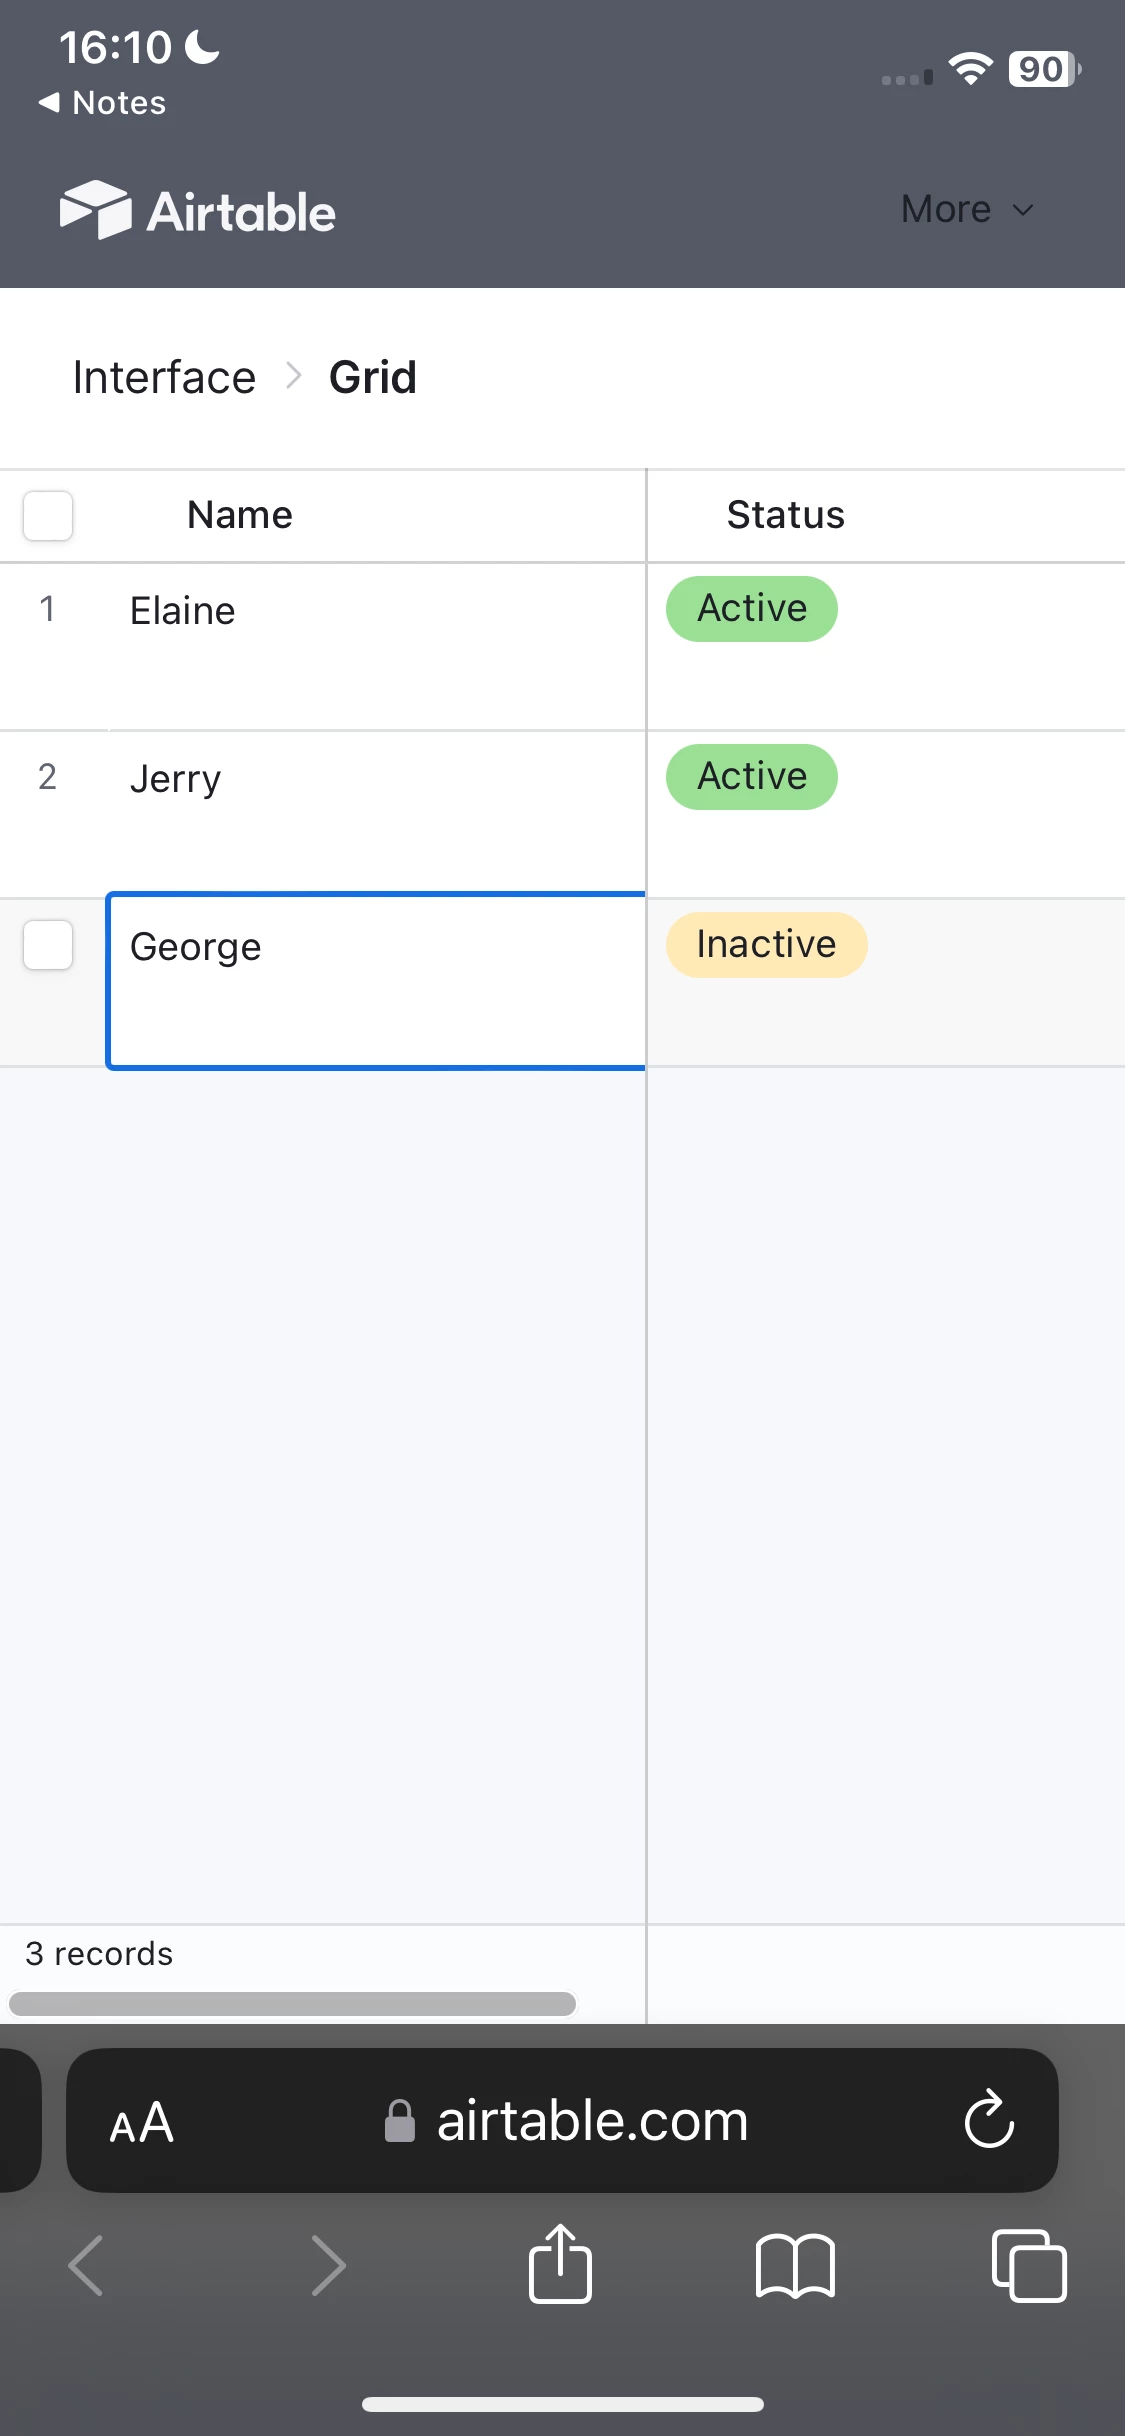Open Elaine's Active status dropdown
Viewport: 1125px width, 2436px height.
point(752,609)
